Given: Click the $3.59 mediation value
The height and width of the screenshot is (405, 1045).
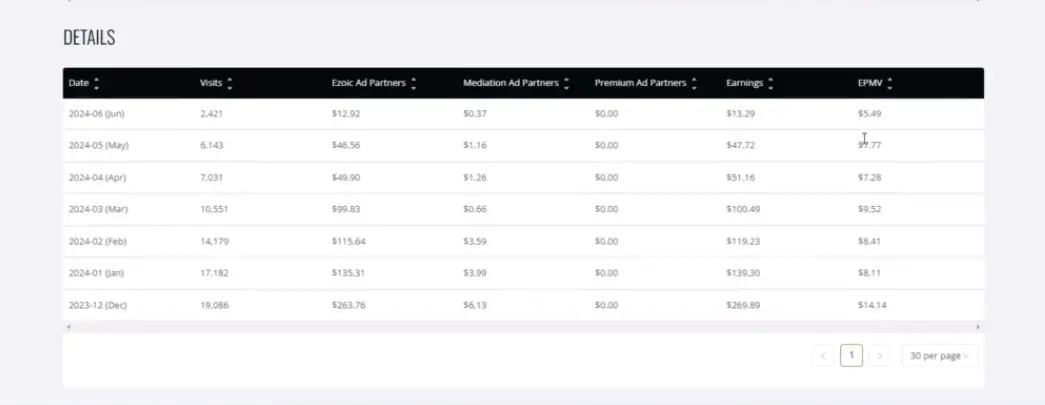Looking at the screenshot, I should coord(475,241).
